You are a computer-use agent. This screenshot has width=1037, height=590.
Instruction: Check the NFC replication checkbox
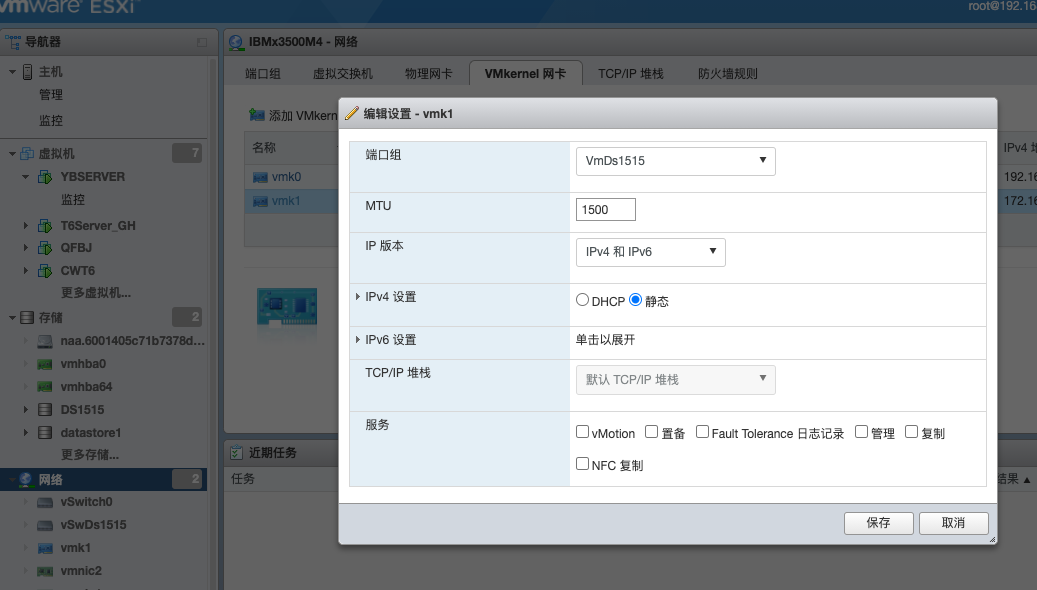(x=583, y=465)
